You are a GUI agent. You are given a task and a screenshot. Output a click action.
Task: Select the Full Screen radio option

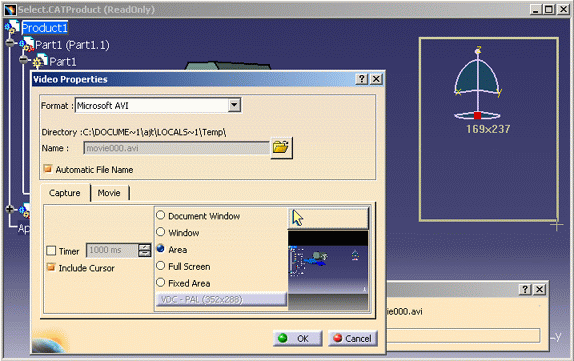pos(161,266)
